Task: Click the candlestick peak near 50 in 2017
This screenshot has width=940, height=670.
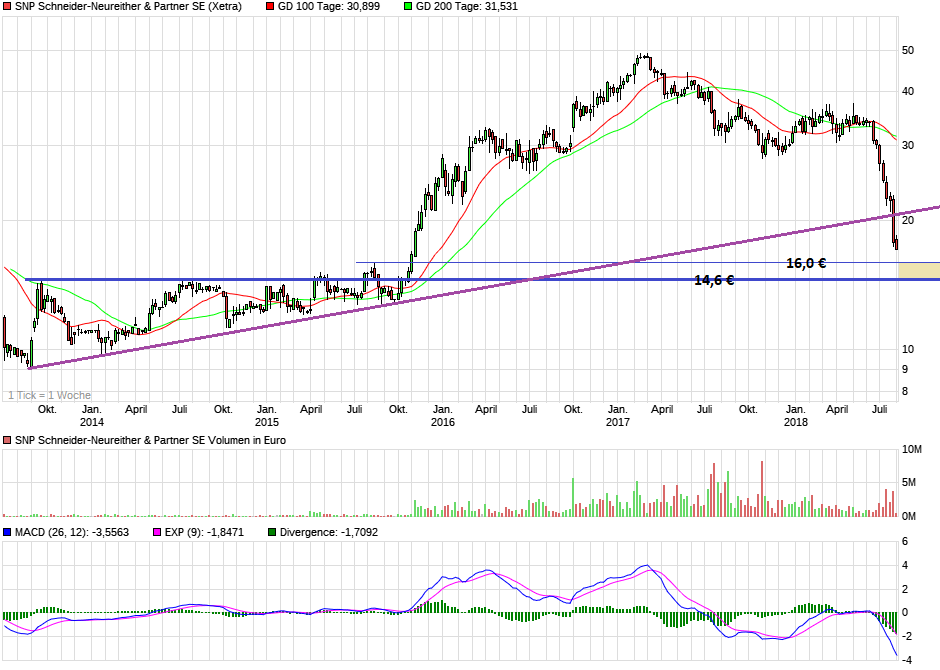Action: (x=643, y=58)
